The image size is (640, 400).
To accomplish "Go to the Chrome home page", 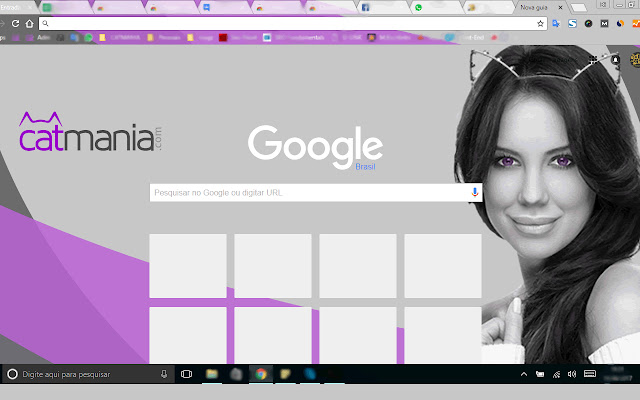I will [29, 24].
